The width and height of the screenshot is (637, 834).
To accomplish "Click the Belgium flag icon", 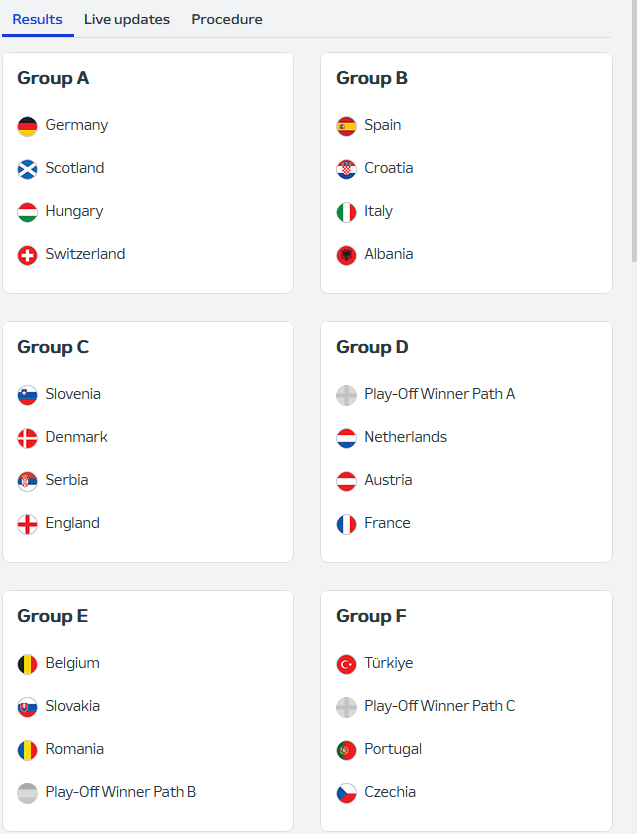I will coord(28,662).
